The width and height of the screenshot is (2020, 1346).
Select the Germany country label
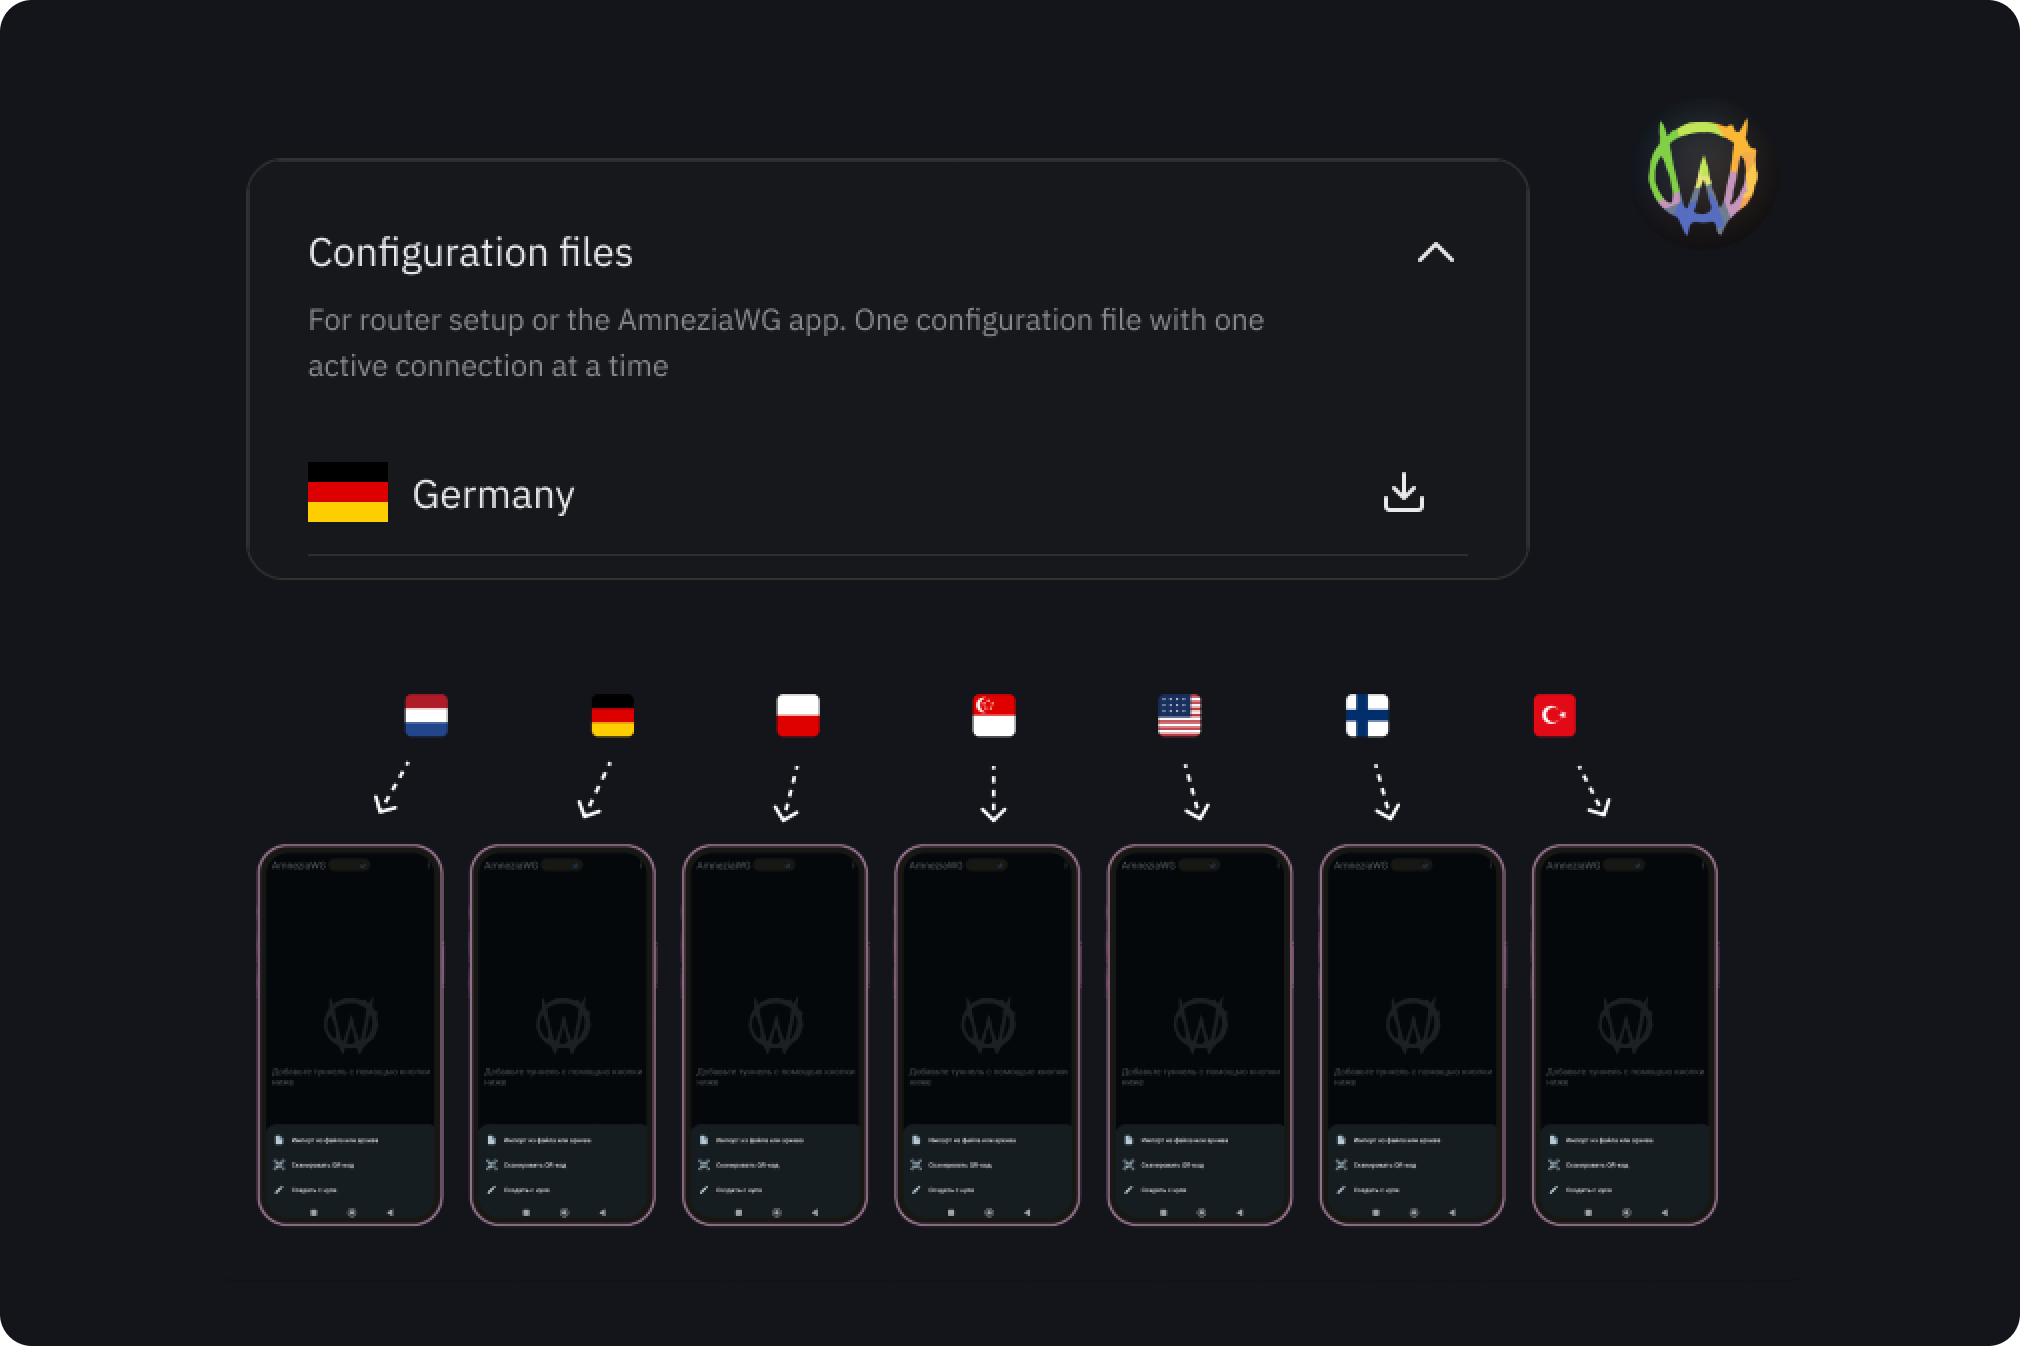[493, 495]
